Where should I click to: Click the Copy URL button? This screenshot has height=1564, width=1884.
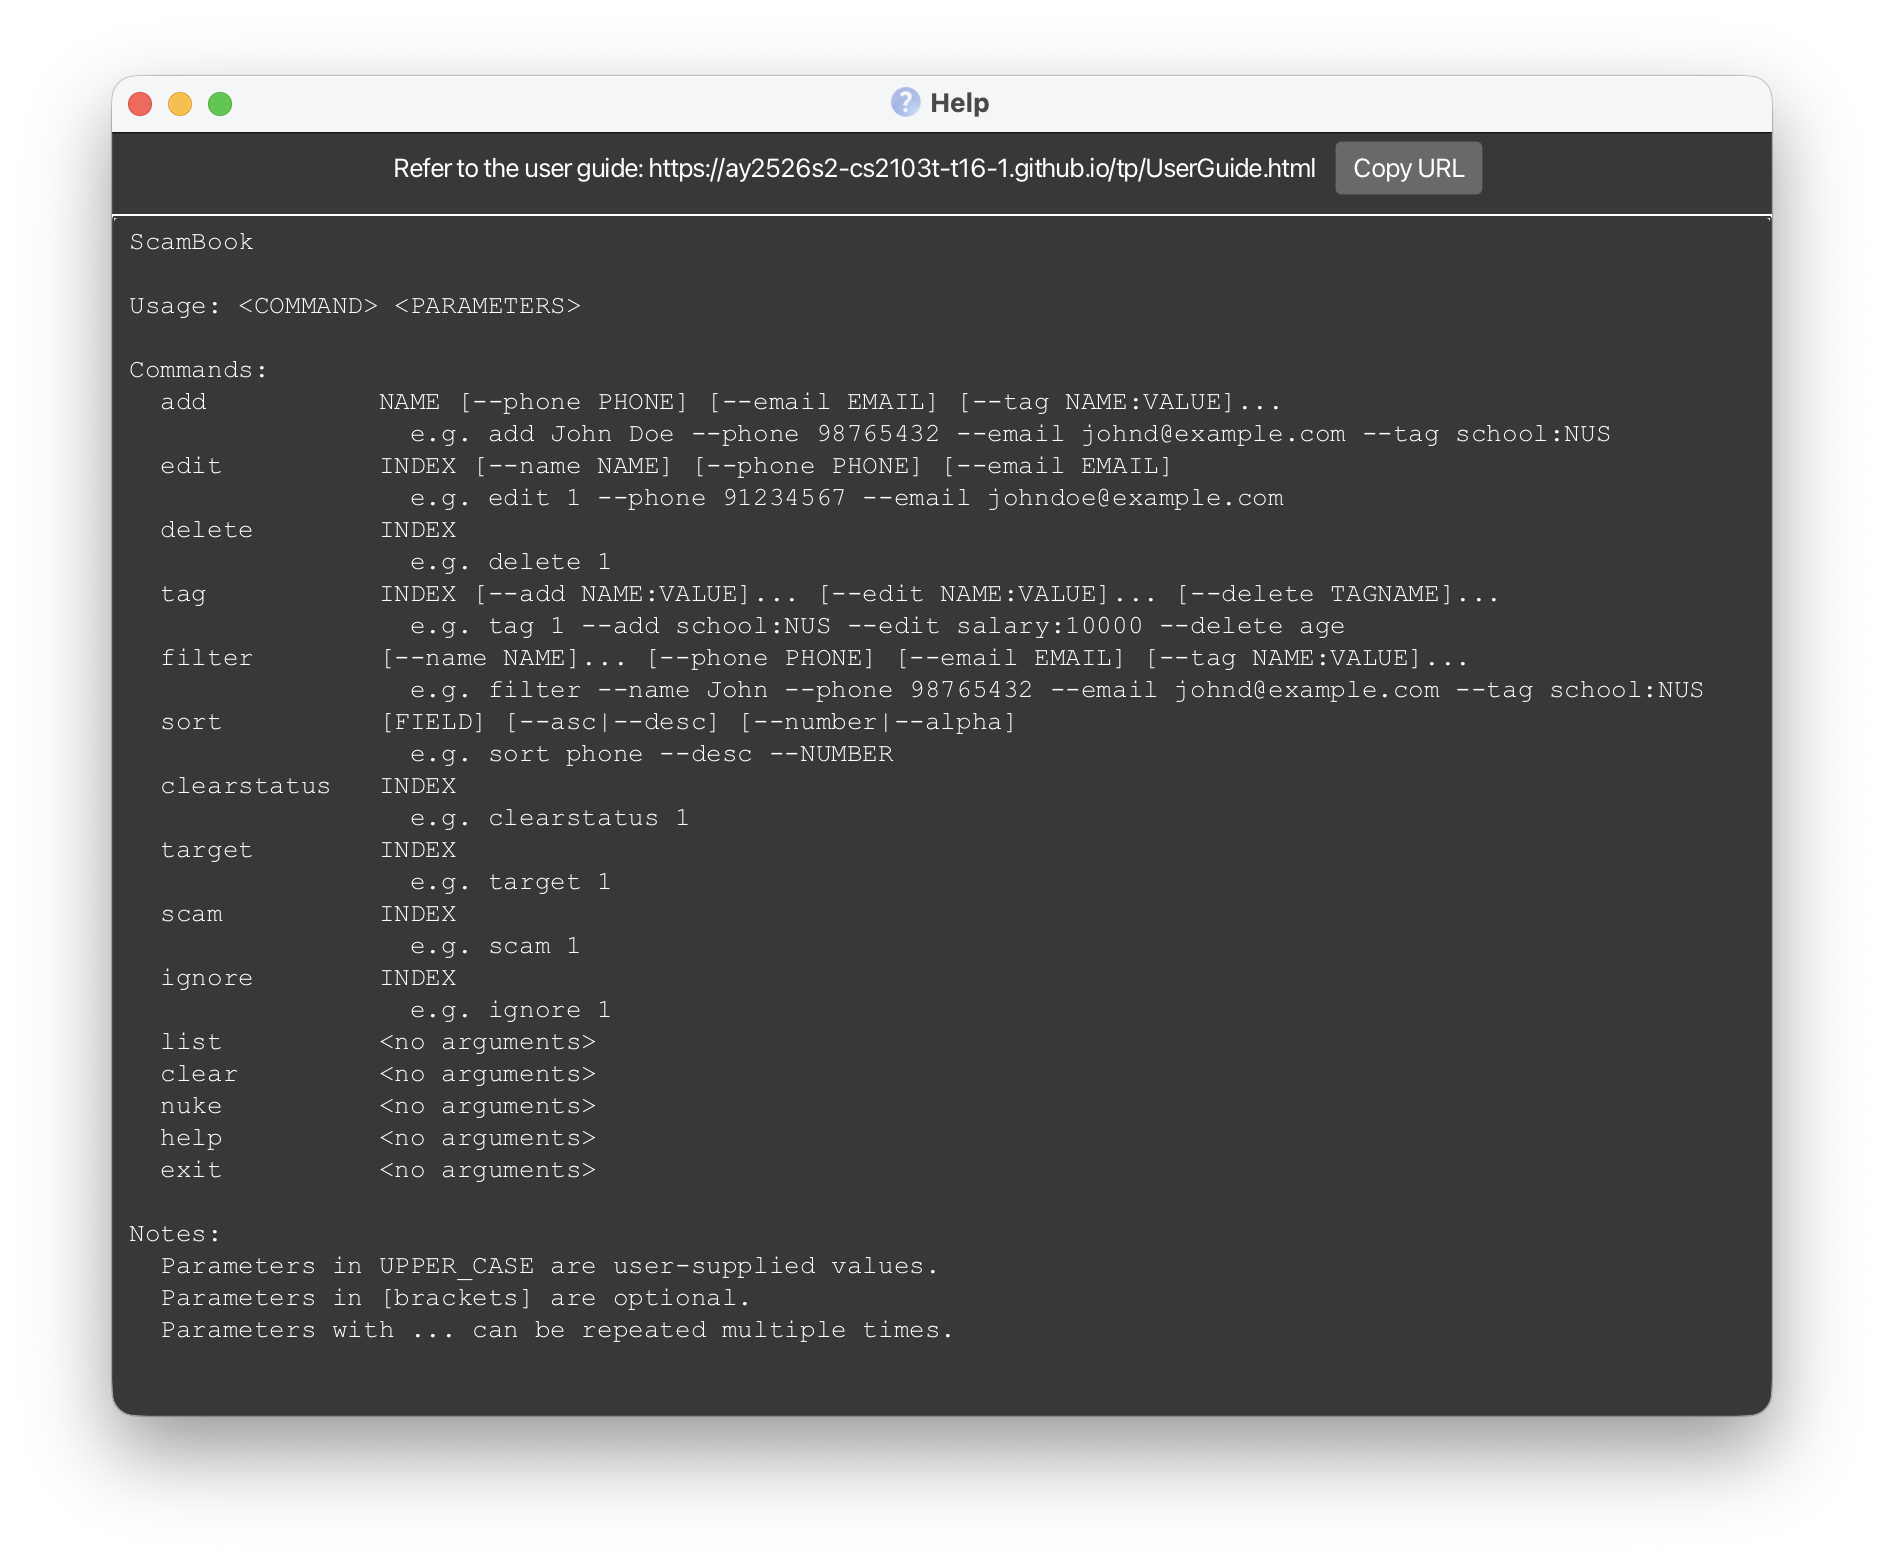tap(1407, 168)
